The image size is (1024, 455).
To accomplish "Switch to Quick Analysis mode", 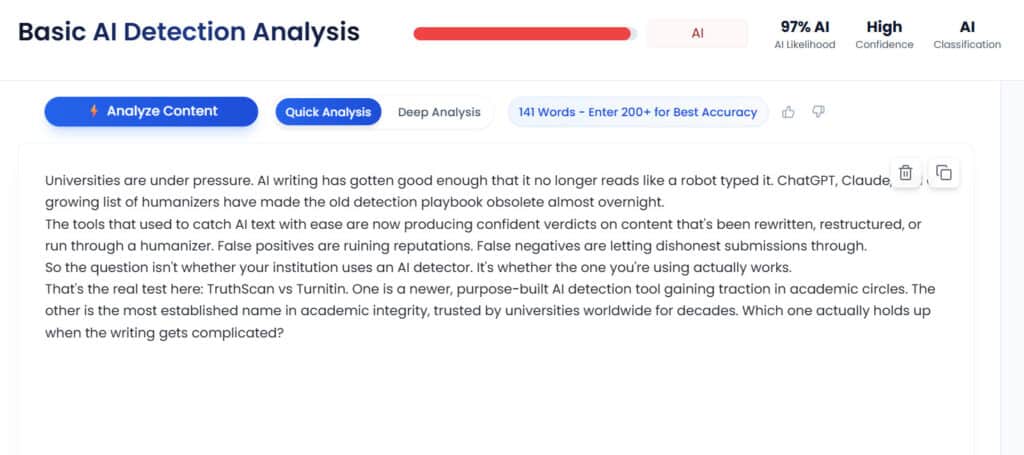I will 328,112.
